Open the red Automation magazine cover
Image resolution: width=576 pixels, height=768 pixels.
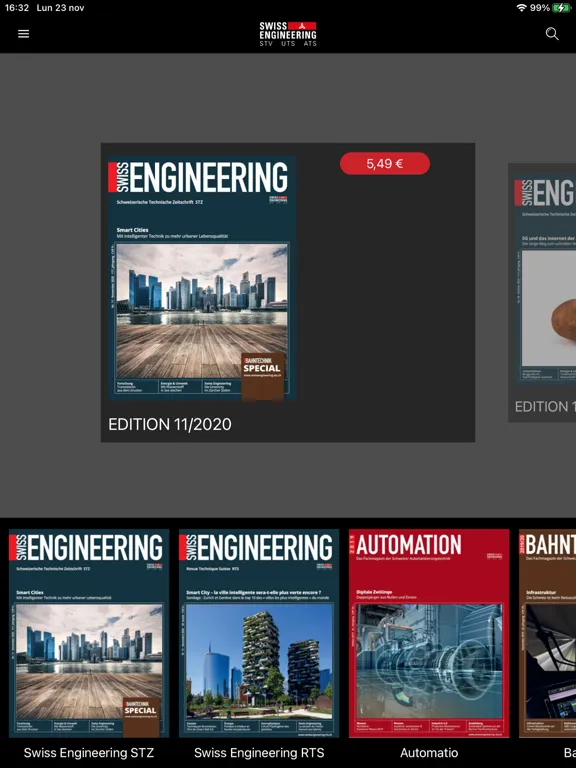coord(429,633)
